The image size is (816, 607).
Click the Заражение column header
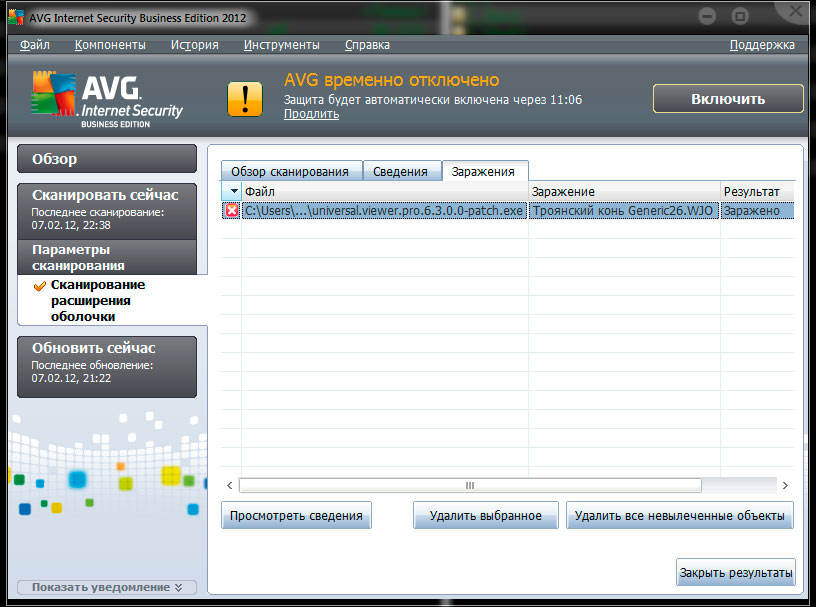point(624,191)
